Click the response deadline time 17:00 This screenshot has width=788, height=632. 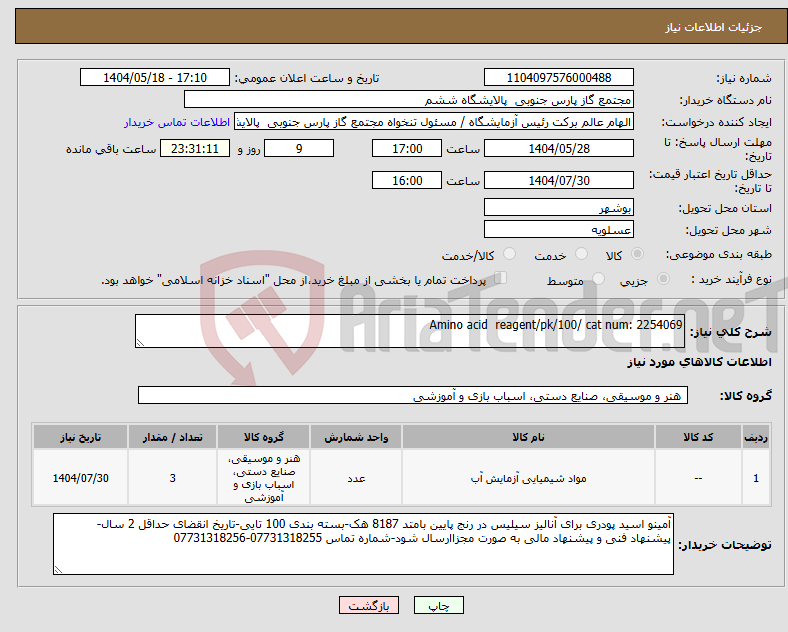click(407, 149)
